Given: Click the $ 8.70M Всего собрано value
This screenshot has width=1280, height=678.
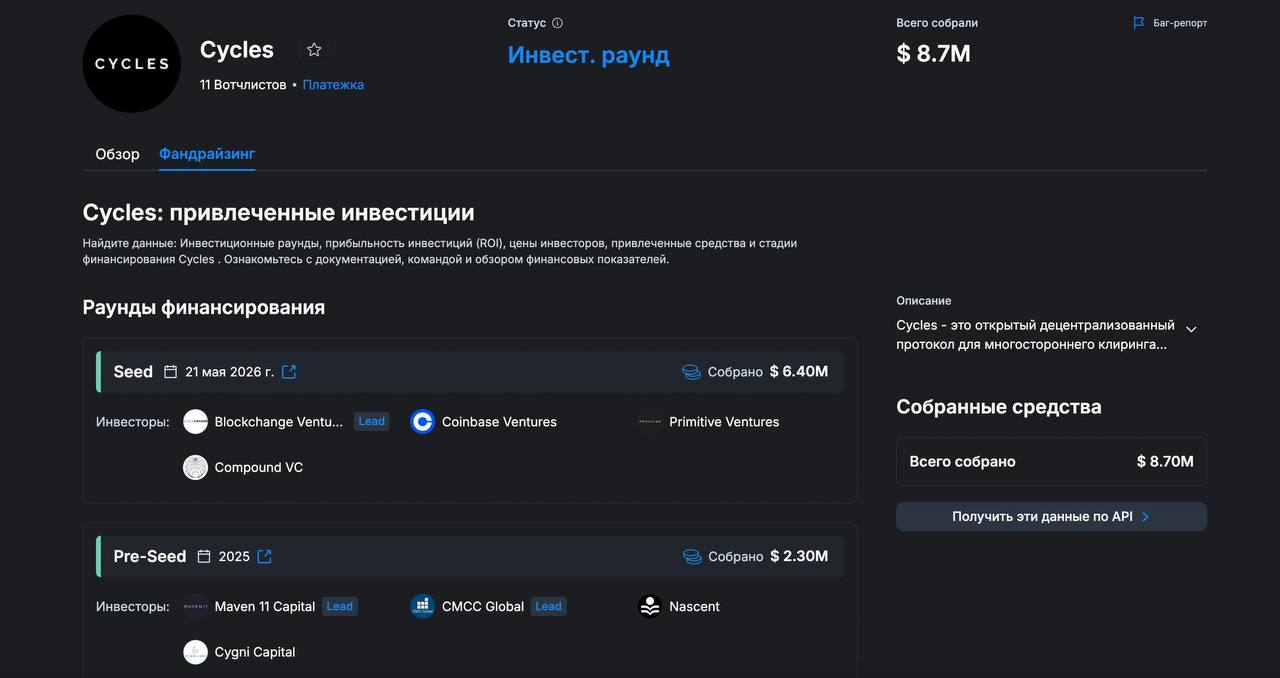Looking at the screenshot, I should tap(1165, 462).
